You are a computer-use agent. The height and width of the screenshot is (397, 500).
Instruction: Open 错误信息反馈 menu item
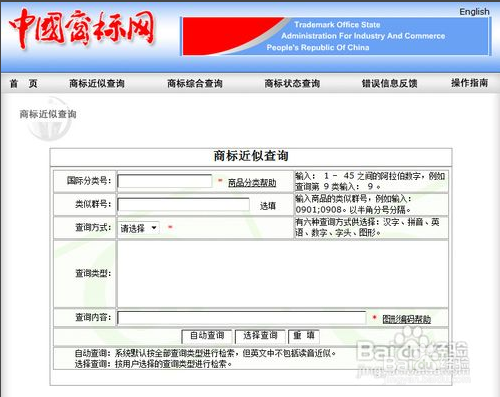pyautogui.click(x=389, y=83)
